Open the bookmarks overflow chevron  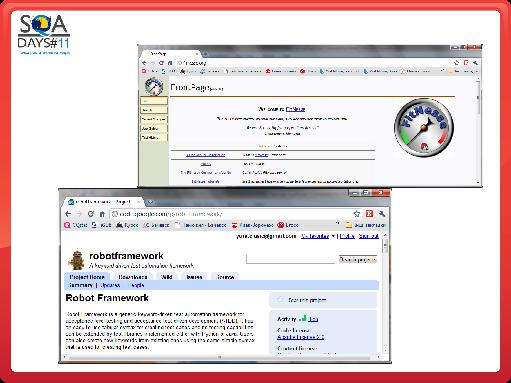337,223
